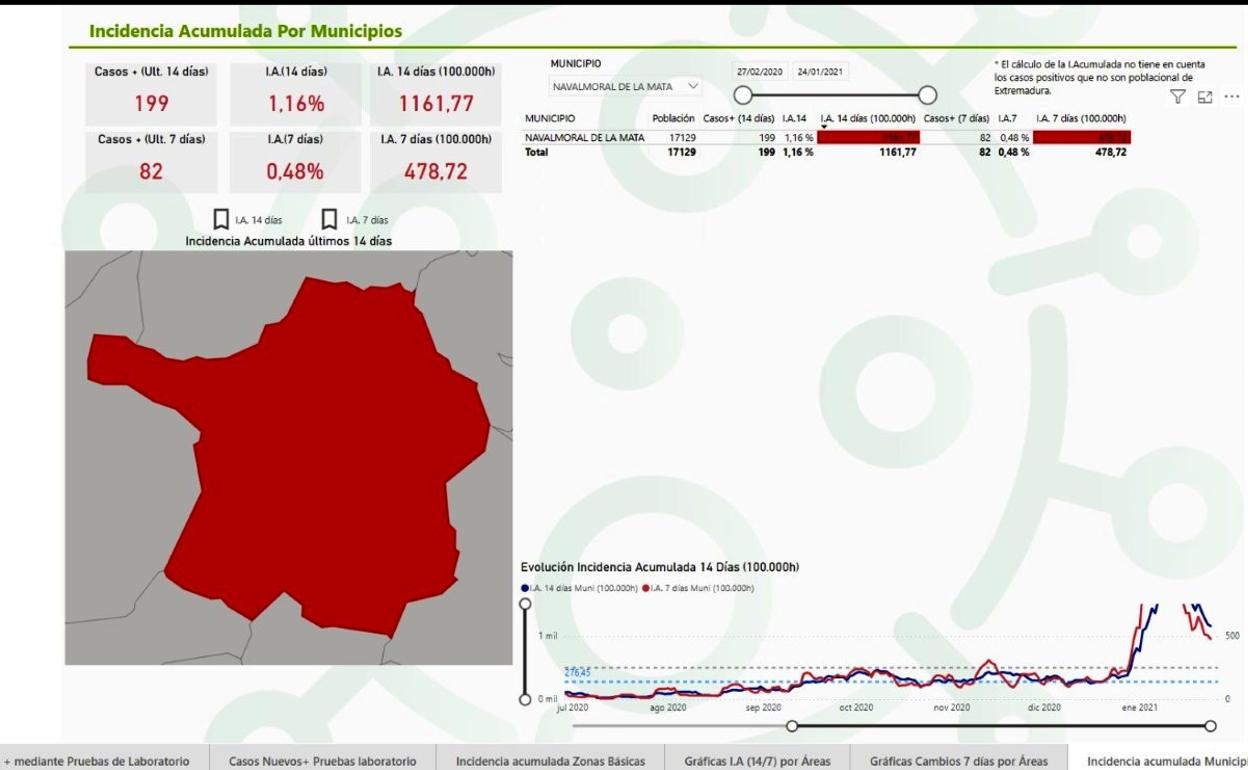
Task: Sort by Casos+ (7 días) column header
Action: (956, 119)
